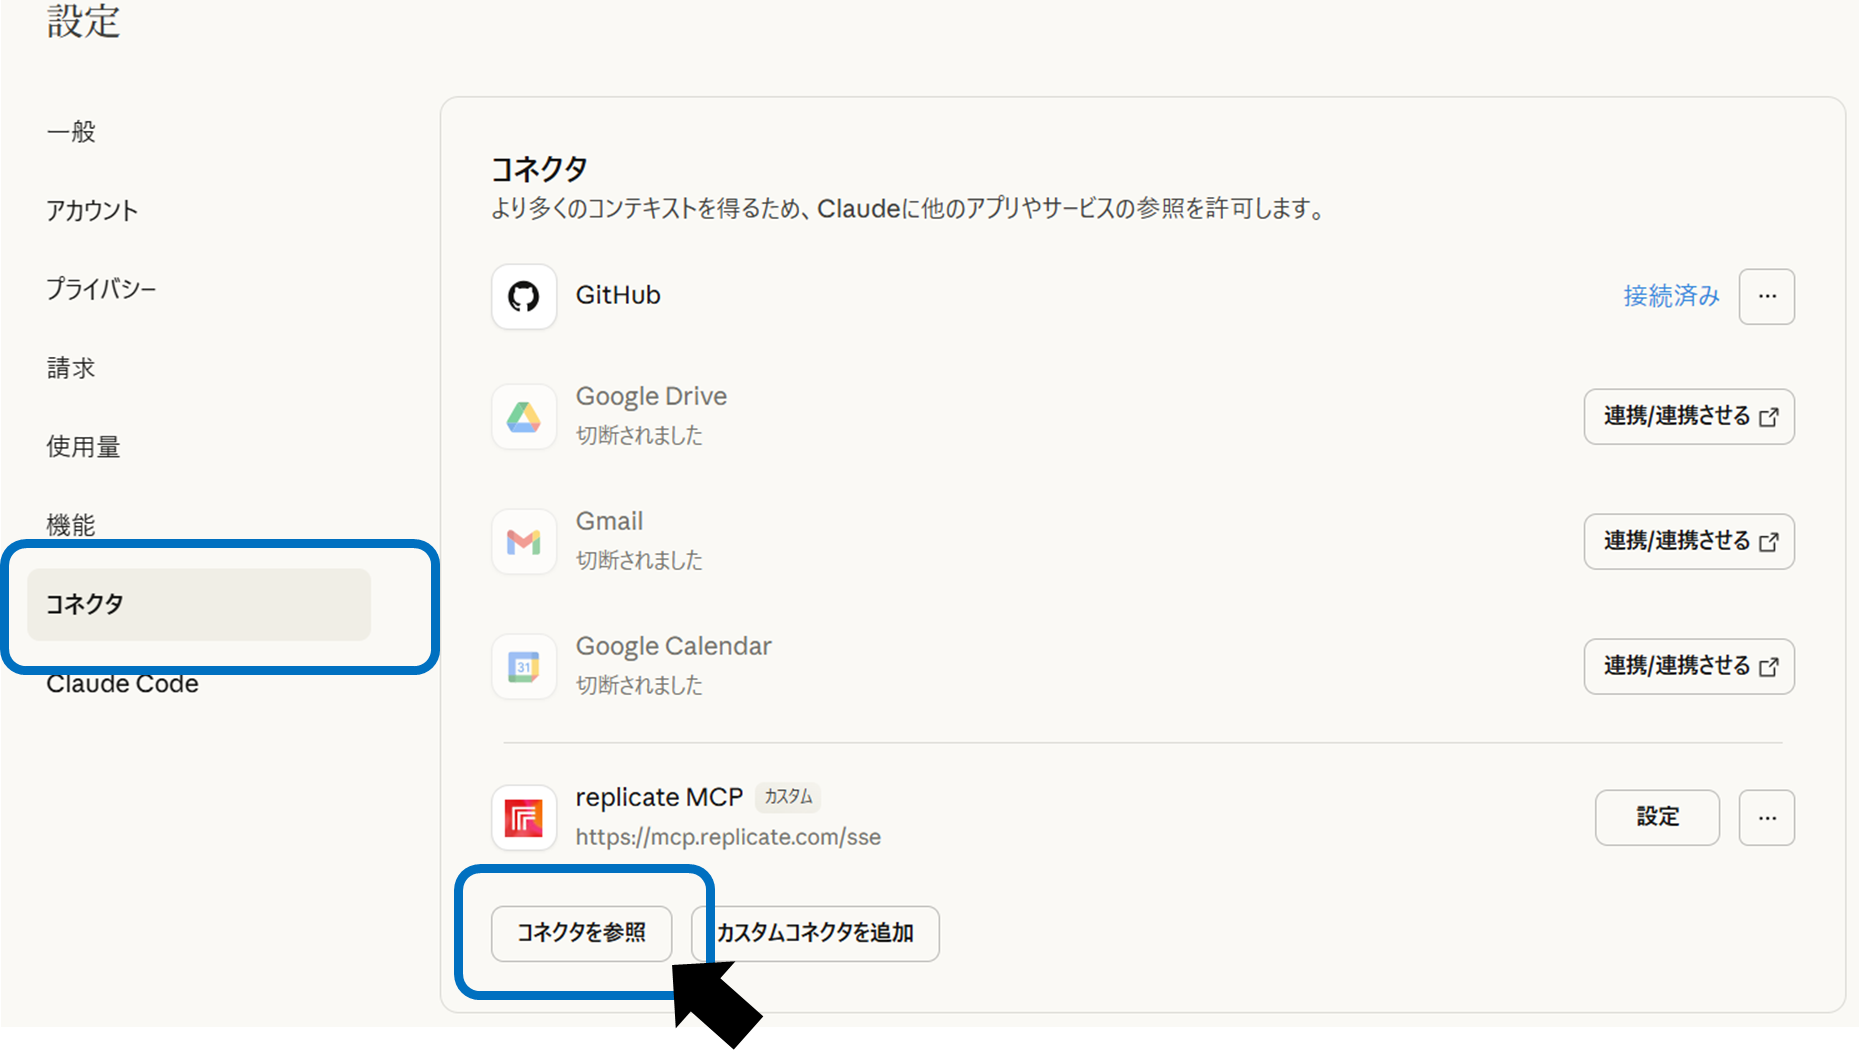Go to the プライバシー settings section
The height and width of the screenshot is (1050, 1859).
point(101,290)
